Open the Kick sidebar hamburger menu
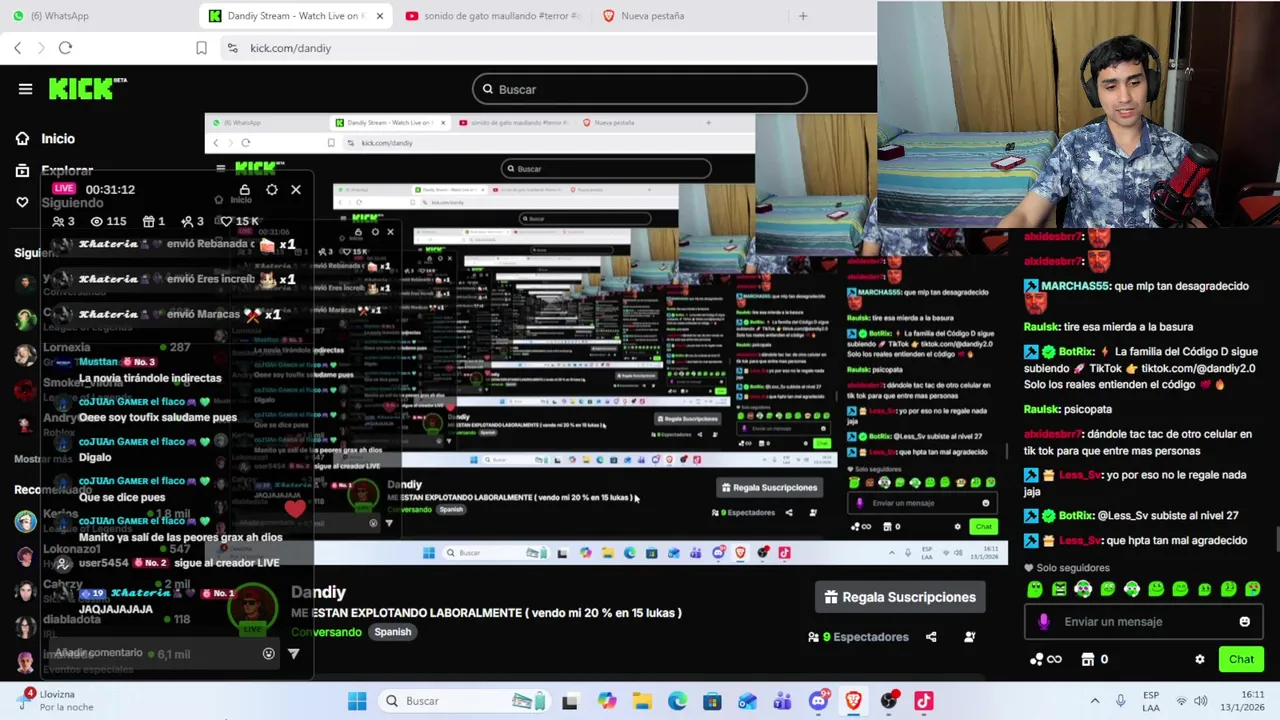Viewport: 1280px width, 720px height. [25, 89]
